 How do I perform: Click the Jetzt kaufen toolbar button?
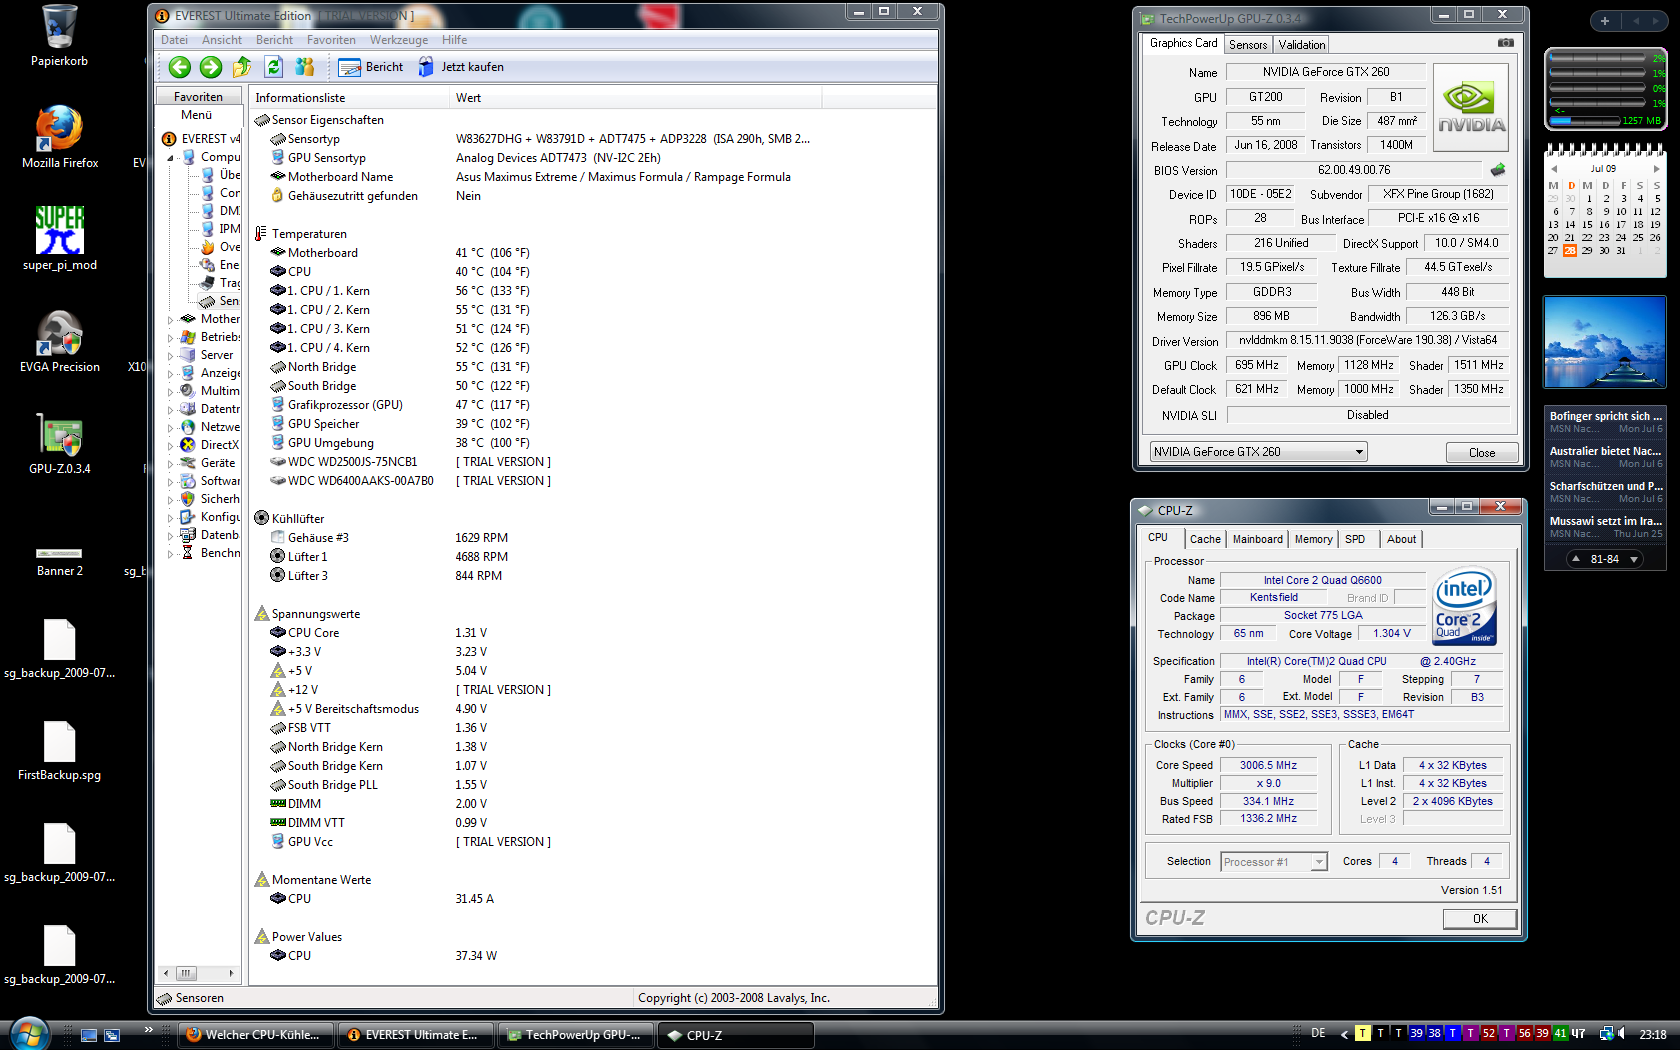tap(461, 67)
